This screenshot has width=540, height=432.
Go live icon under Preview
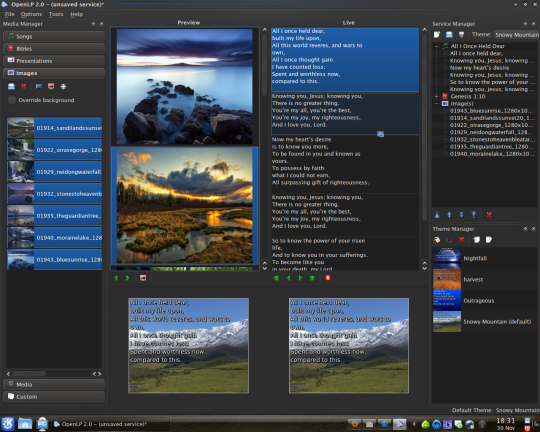click(x=143, y=278)
